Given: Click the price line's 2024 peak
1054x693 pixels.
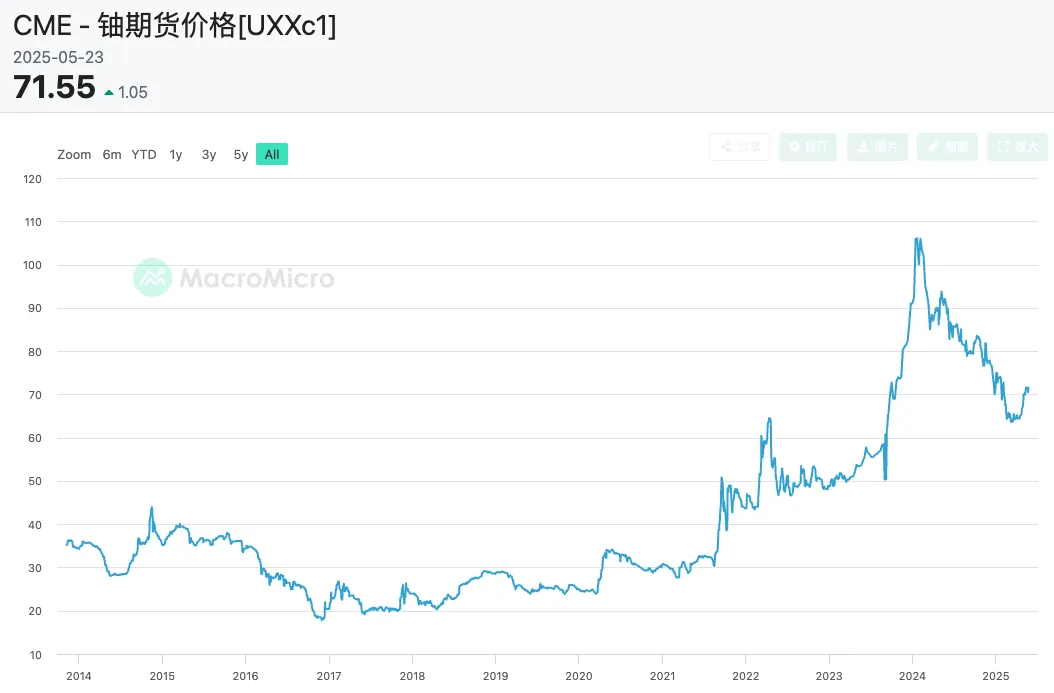Looking at the screenshot, I should coord(917,239).
